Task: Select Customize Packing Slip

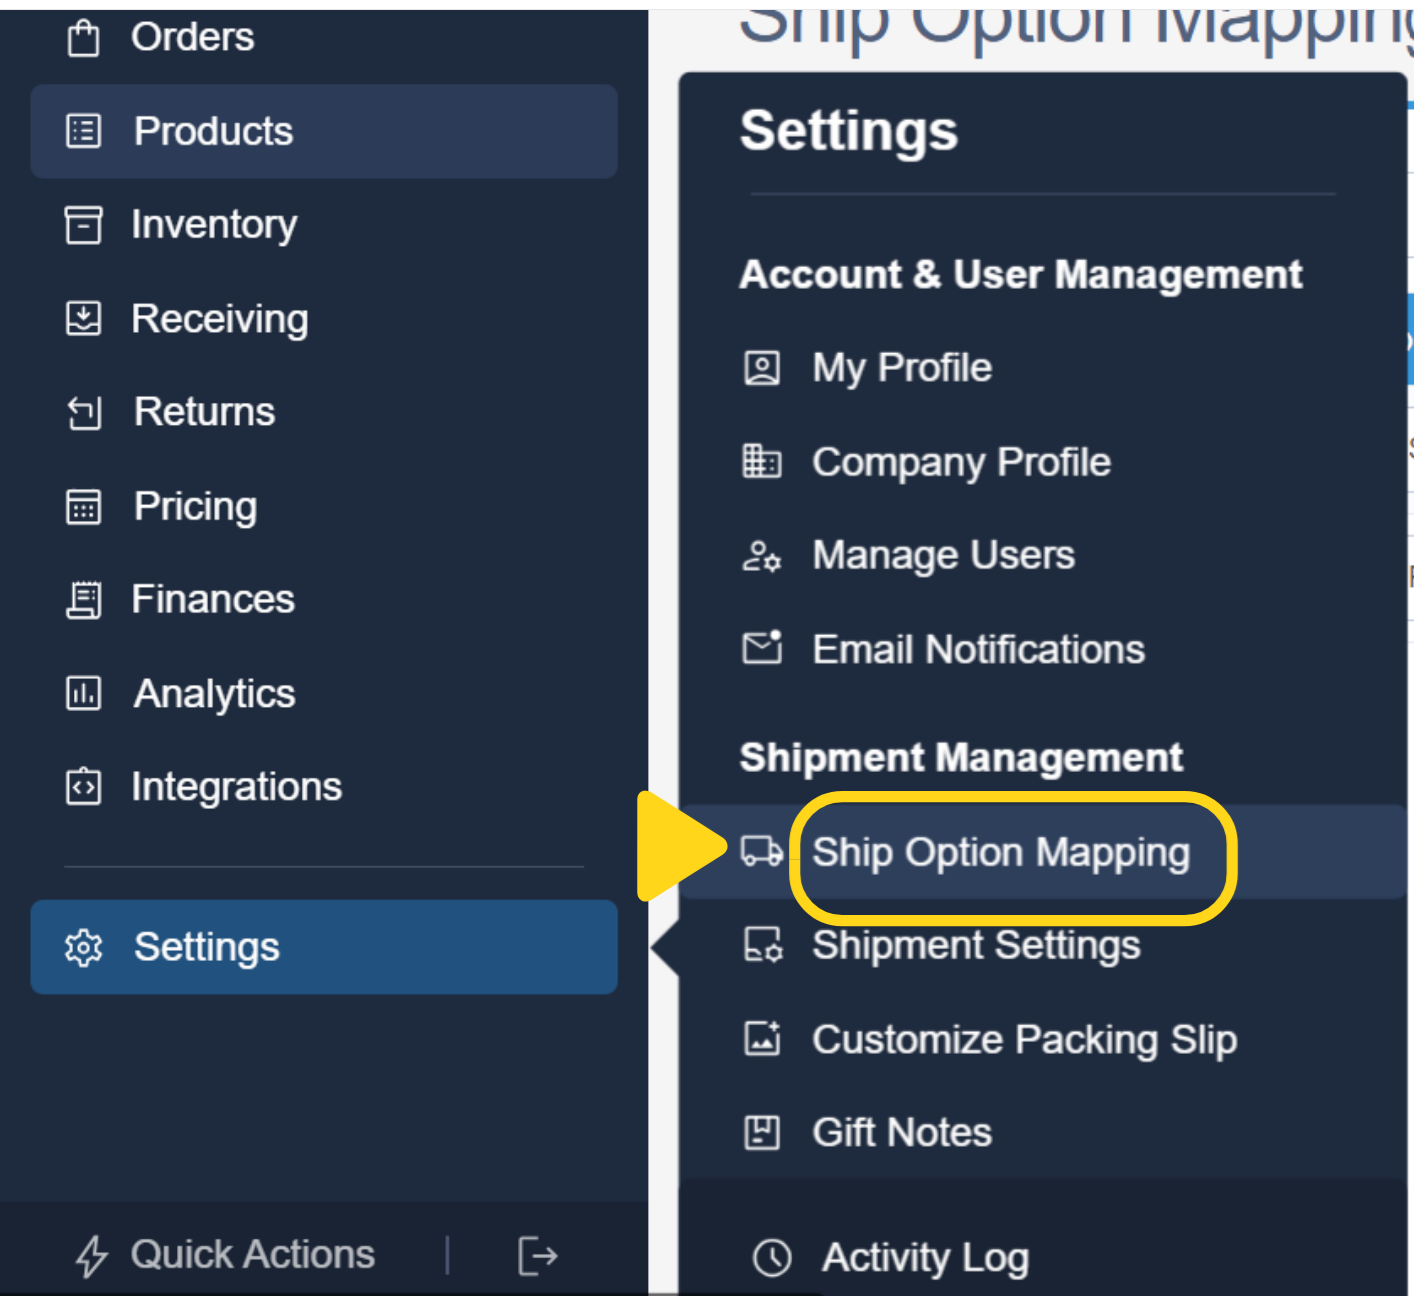Action: point(1023,1040)
